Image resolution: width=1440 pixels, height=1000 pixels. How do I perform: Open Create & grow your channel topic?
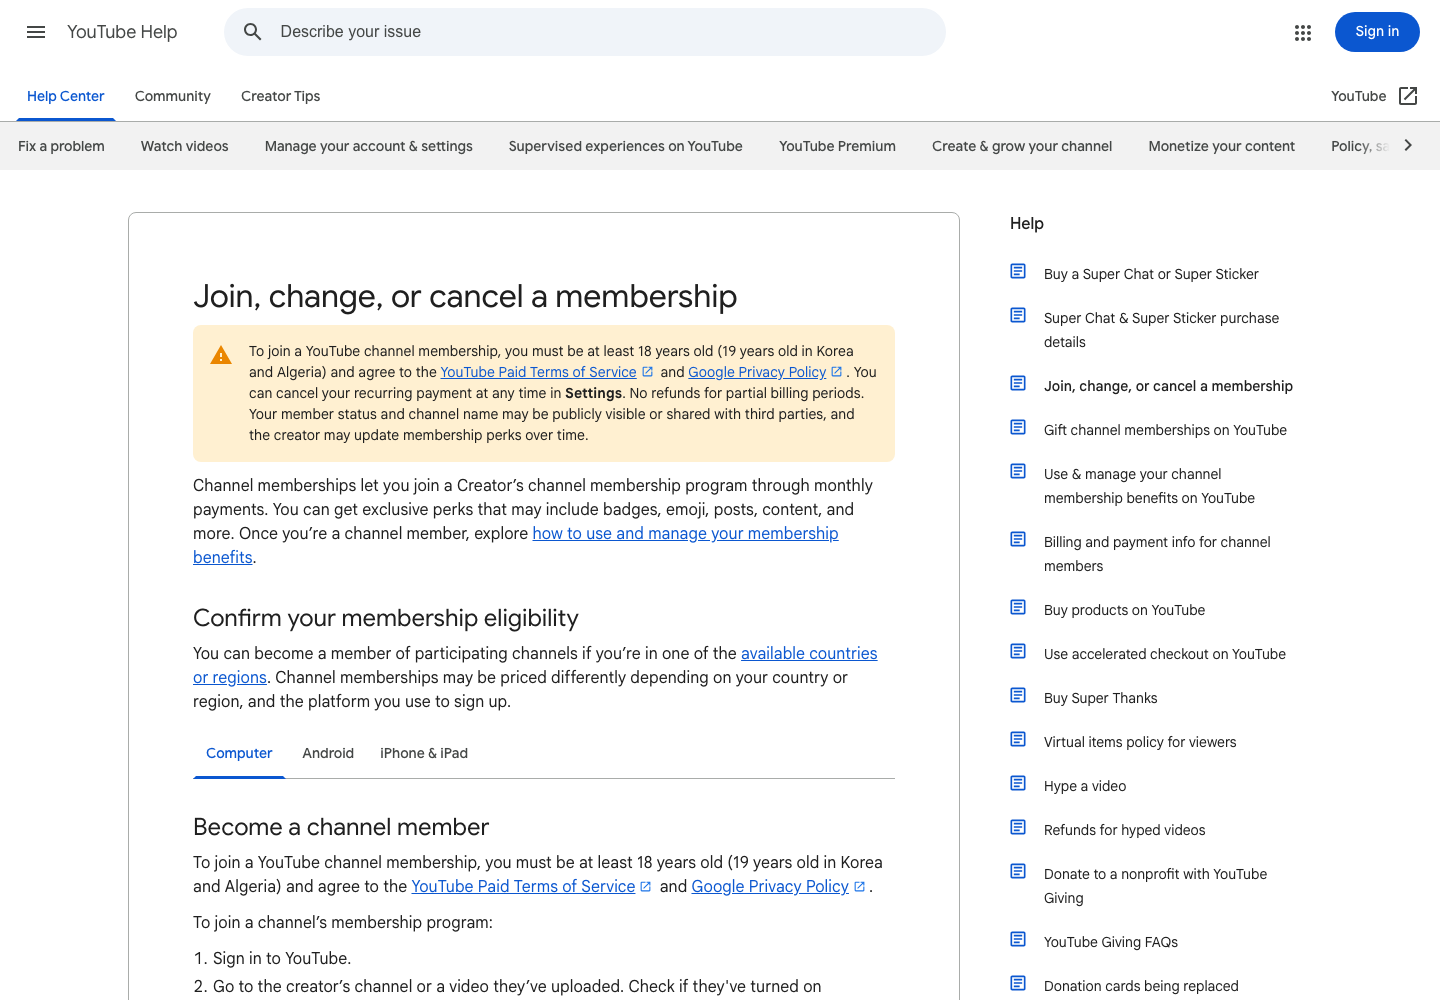pyautogui.click(x=1022, y=146)
